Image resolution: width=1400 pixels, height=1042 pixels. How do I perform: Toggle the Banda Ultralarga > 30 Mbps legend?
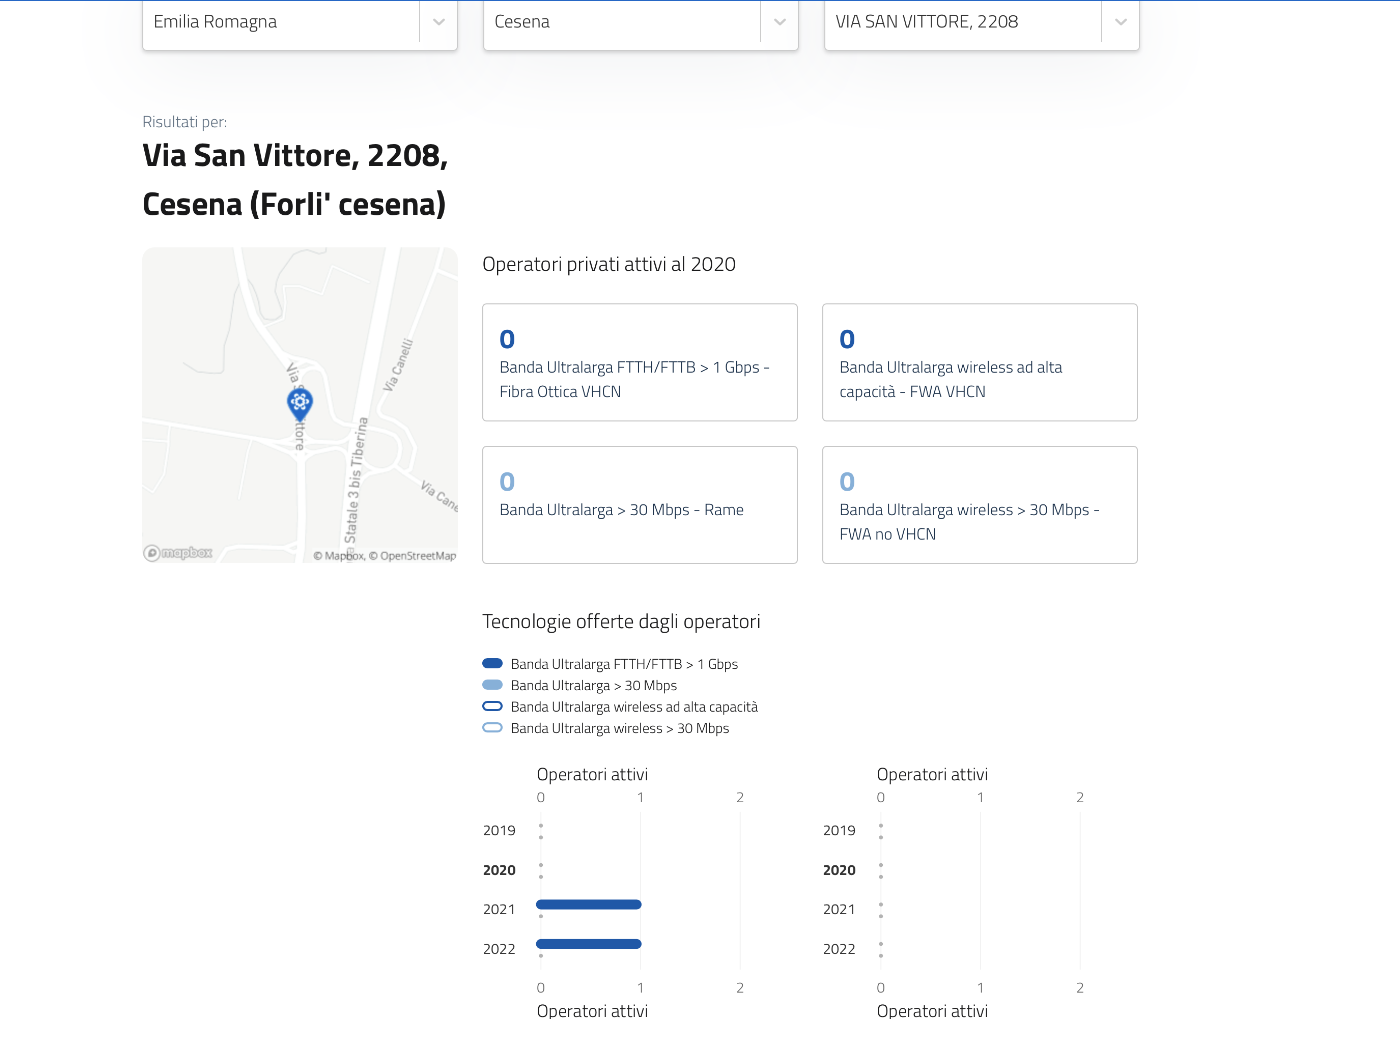click(492, 685)
